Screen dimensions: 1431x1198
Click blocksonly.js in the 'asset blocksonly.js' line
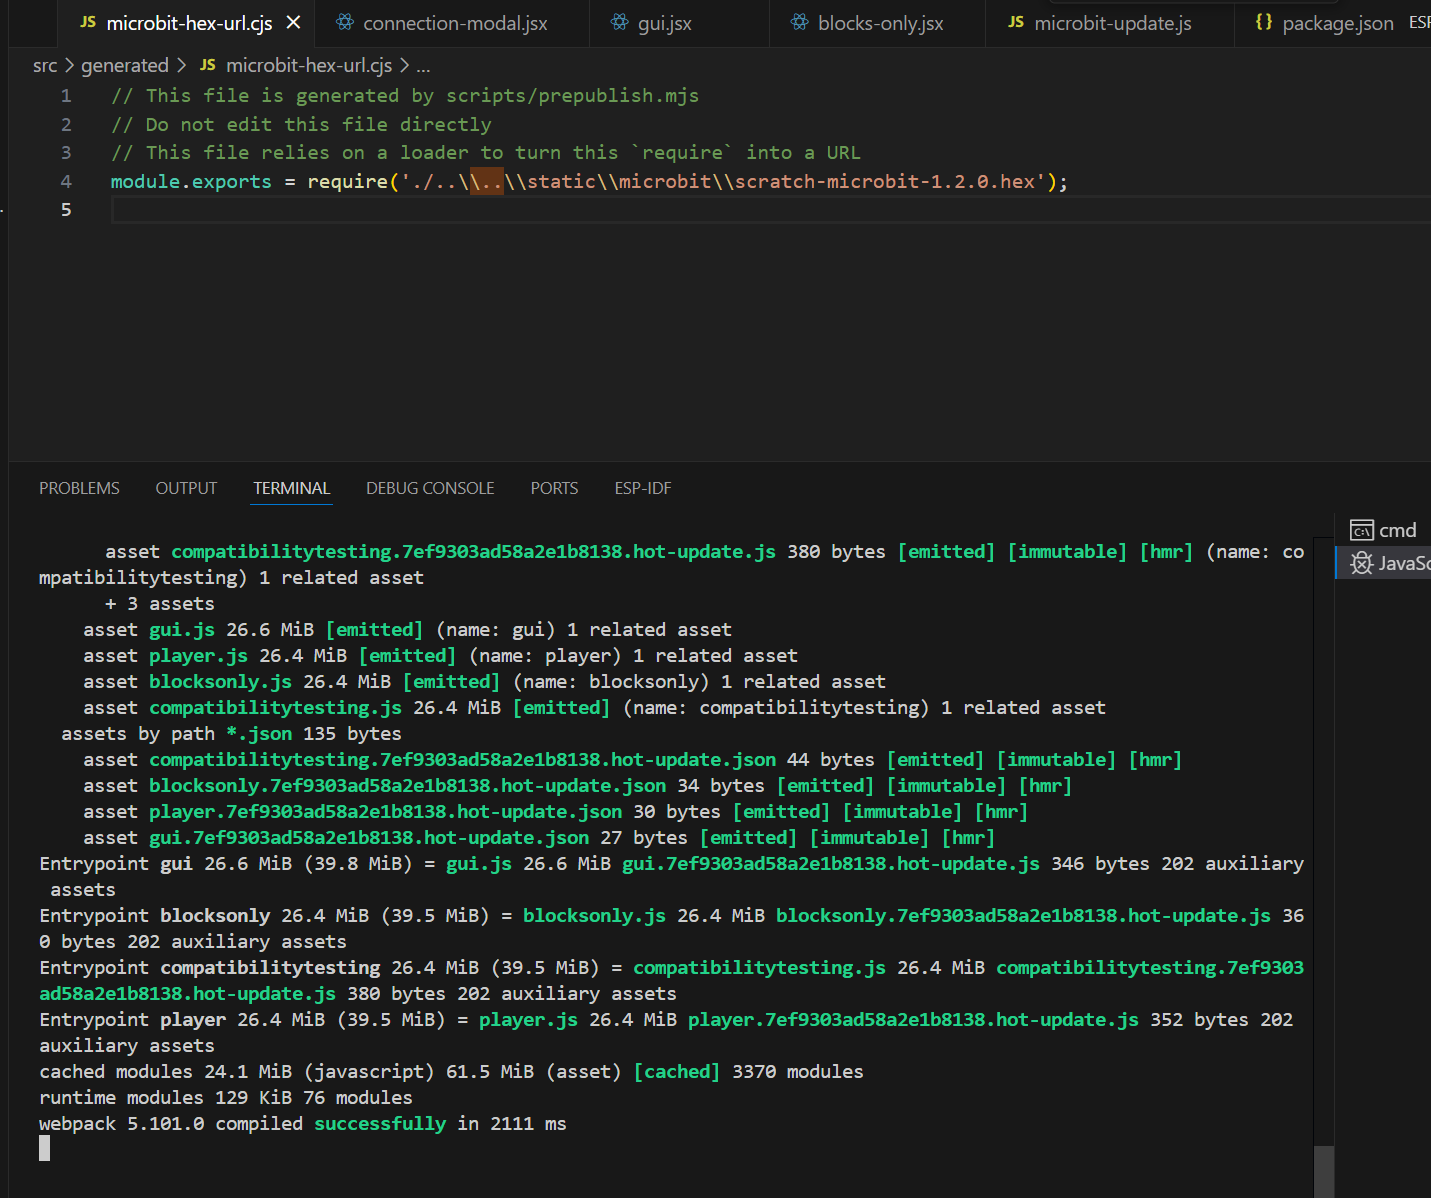pos(220,682)
